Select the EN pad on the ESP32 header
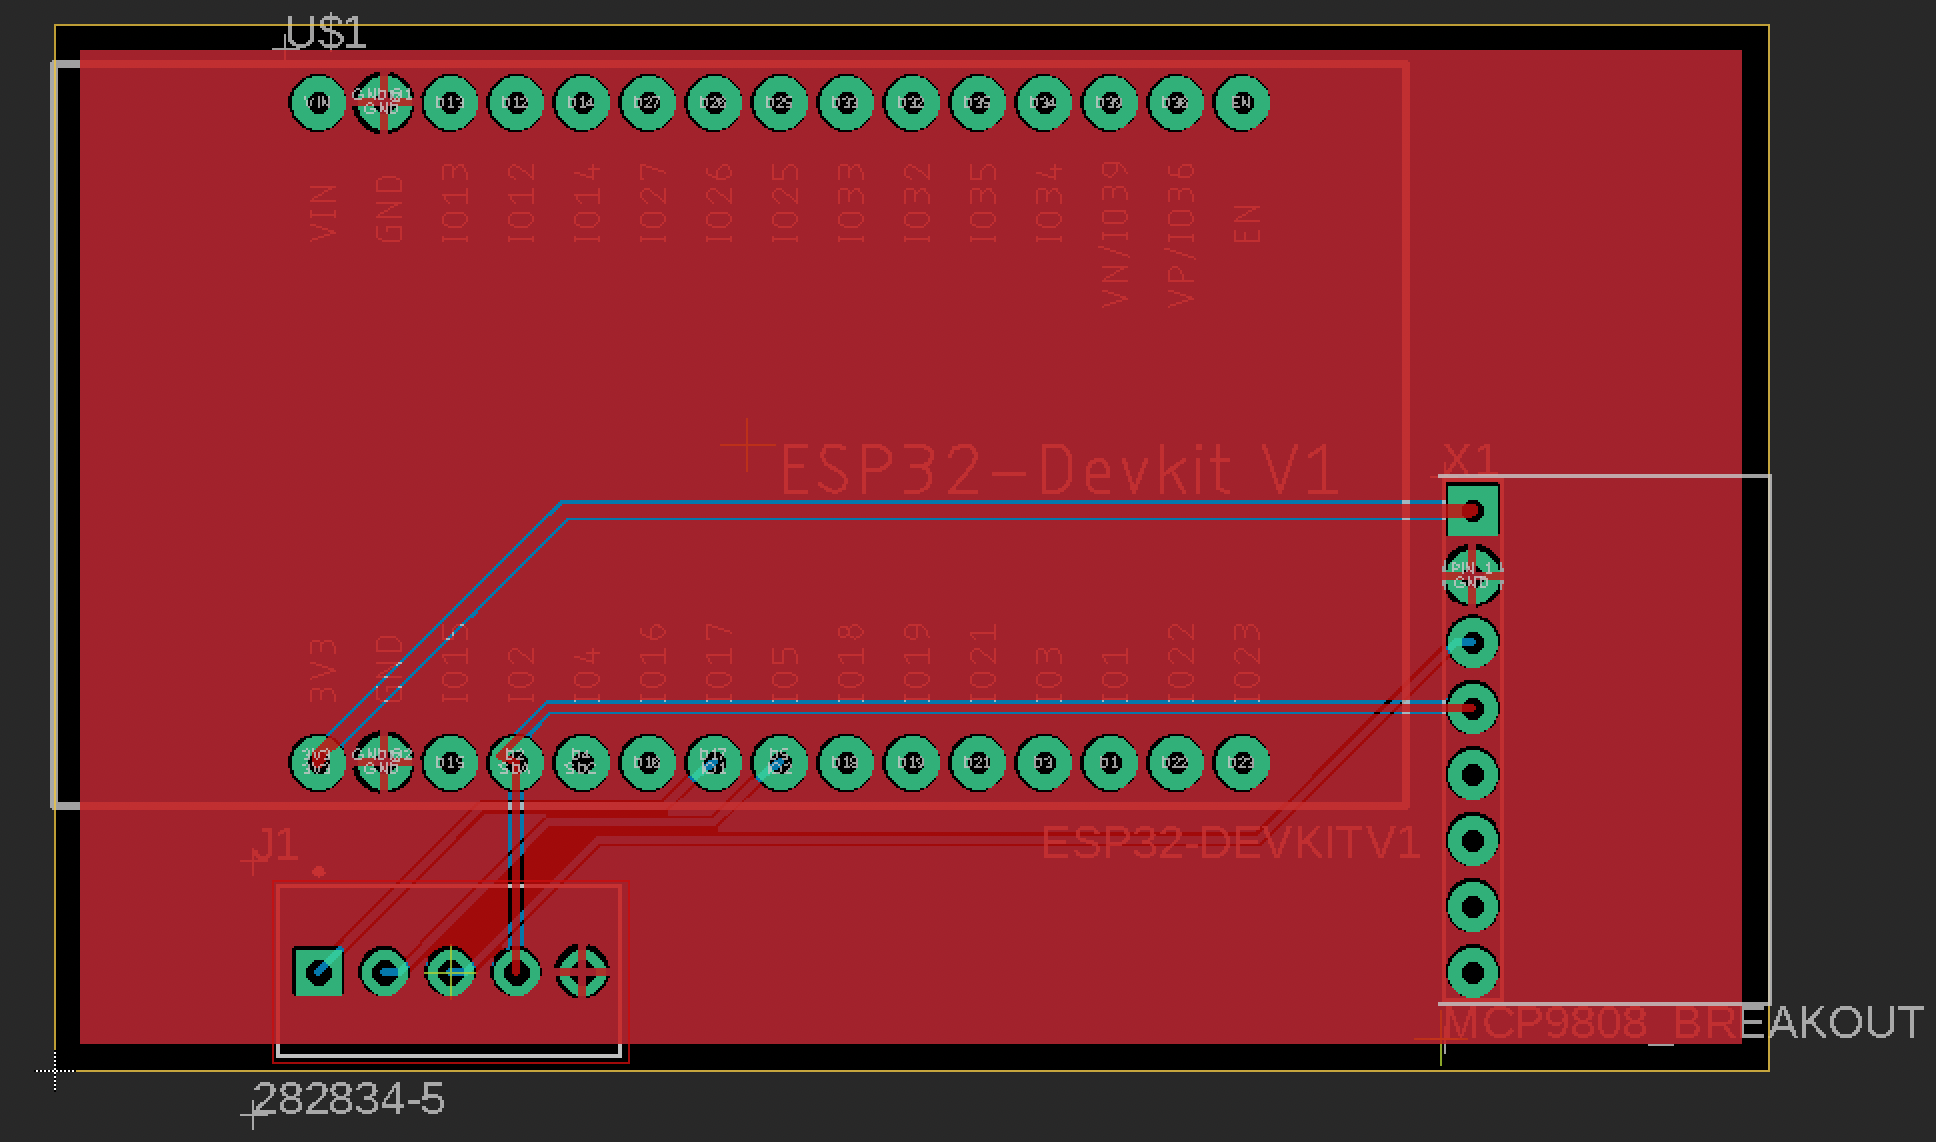This screenshot has width=1936, height=1142. (x=1242, y=102)
